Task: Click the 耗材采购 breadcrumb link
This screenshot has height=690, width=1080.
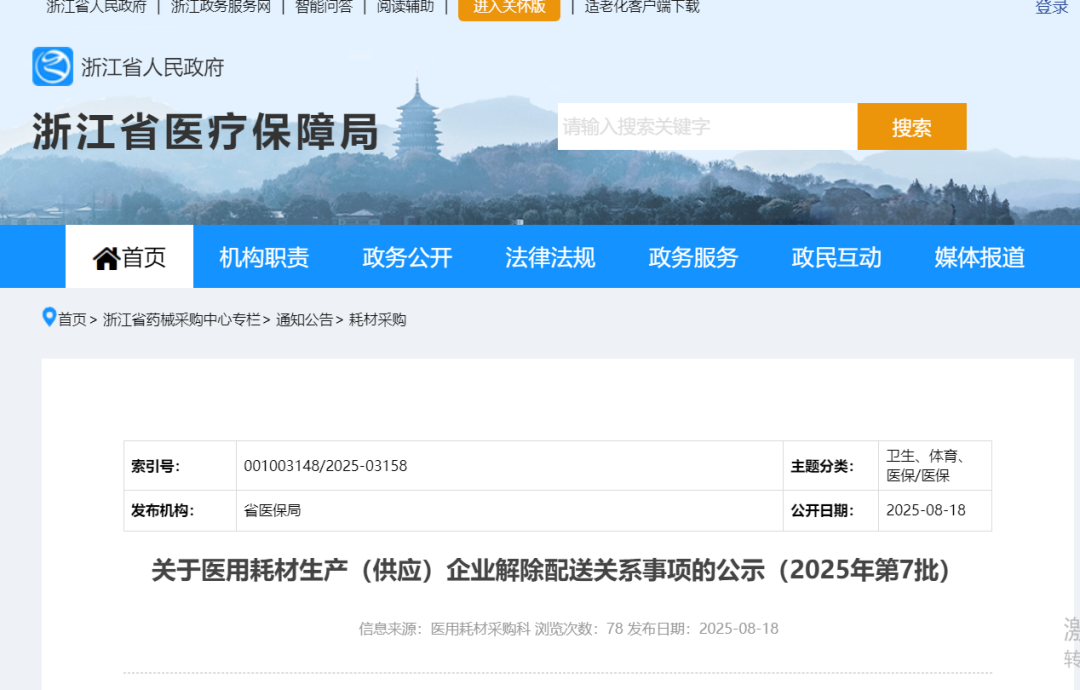Action: click(378, 320)
